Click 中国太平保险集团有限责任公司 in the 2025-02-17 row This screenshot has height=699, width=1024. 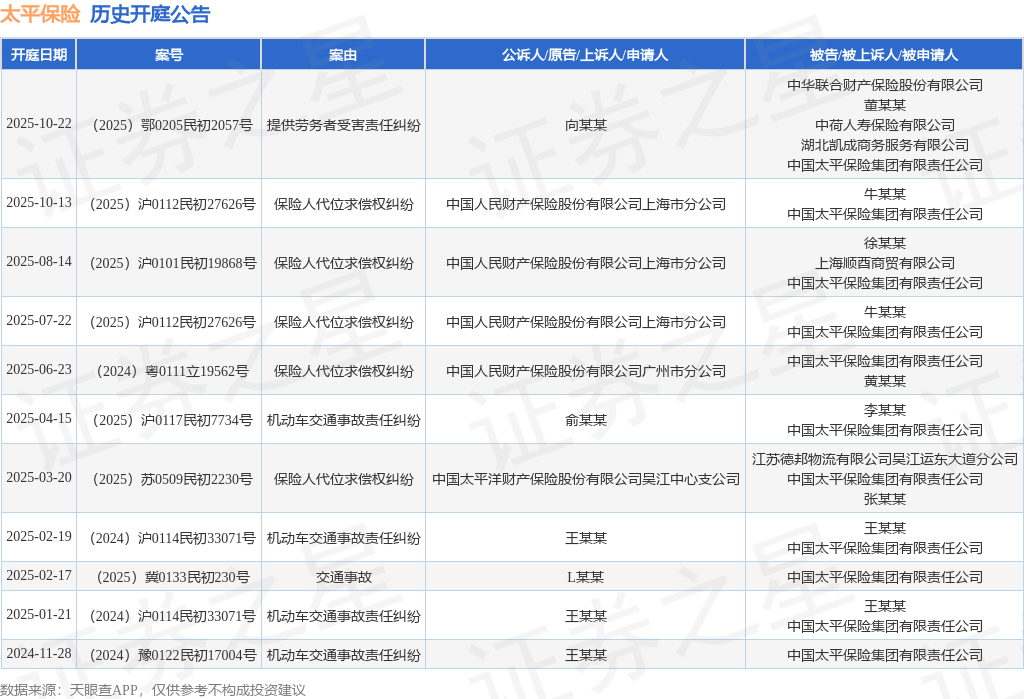coord(884,577)
